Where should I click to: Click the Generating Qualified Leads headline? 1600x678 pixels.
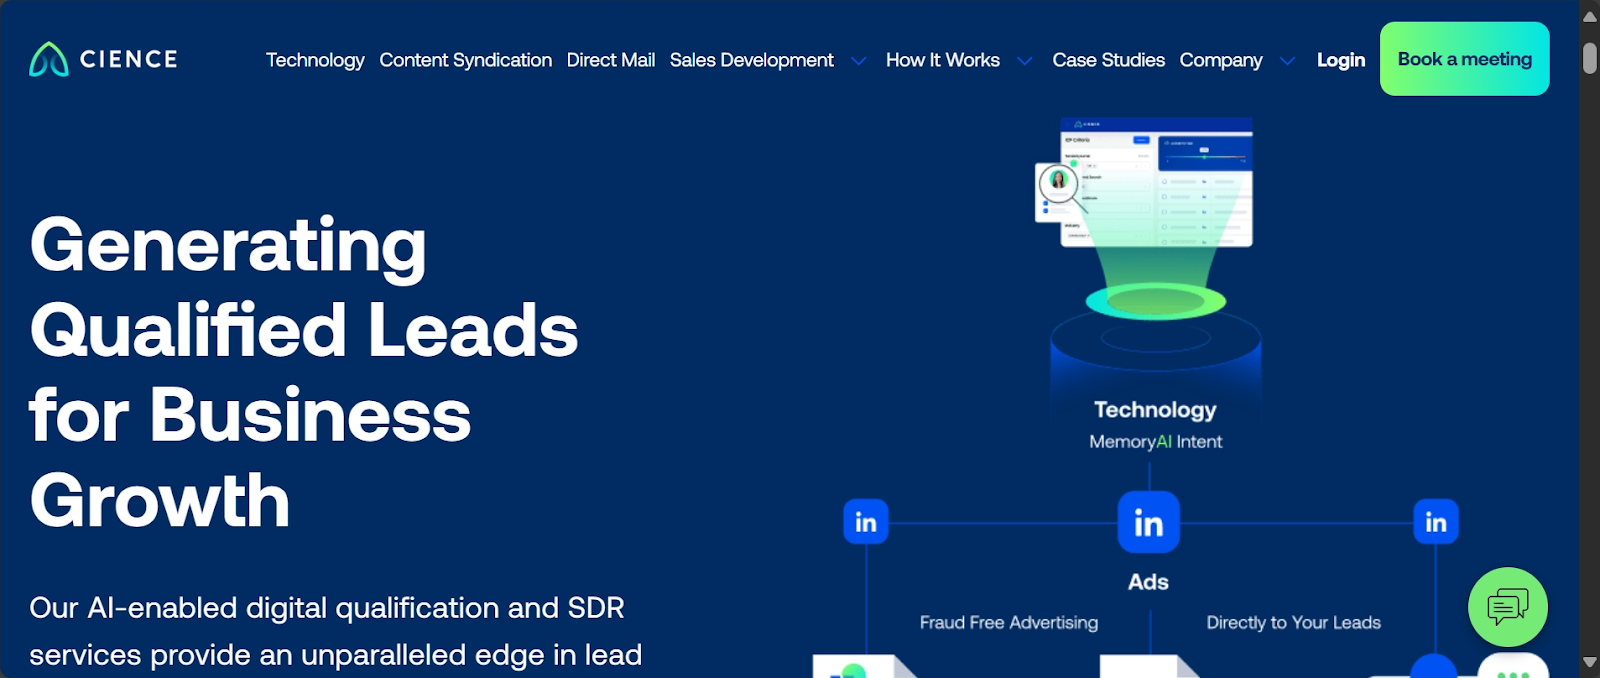pyautogui.click(x=304, y=372)
